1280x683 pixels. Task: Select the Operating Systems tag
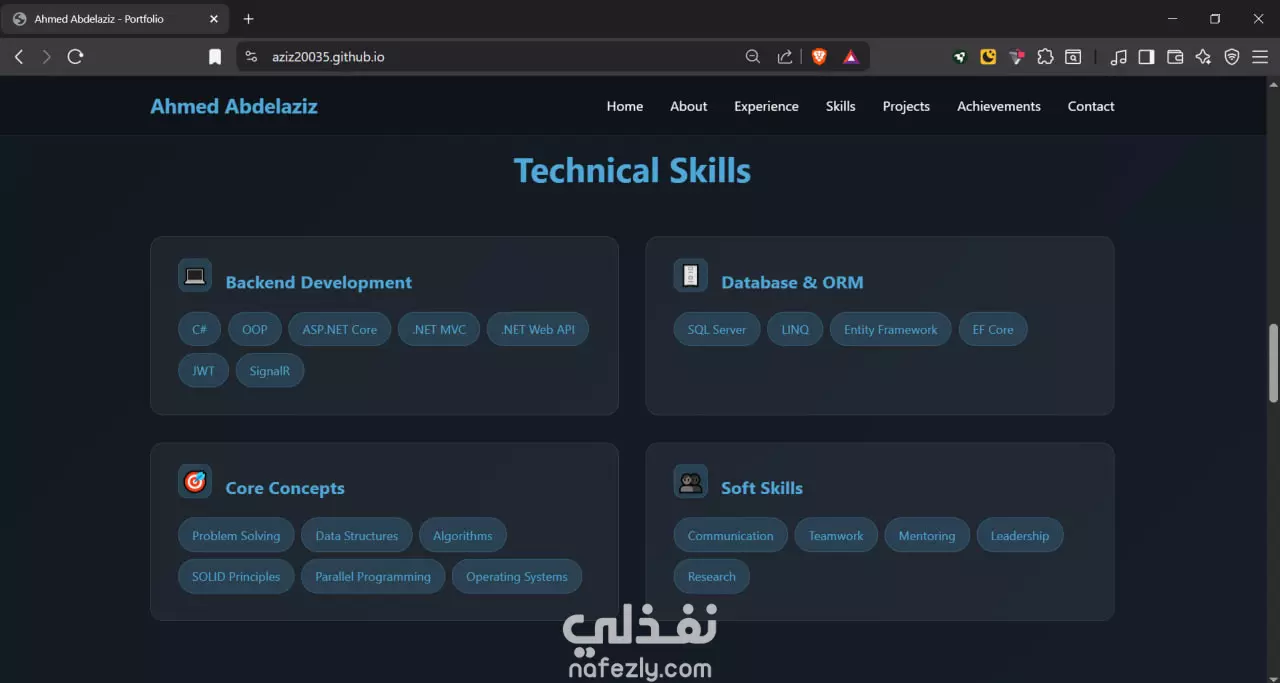(x=517, y=576)
